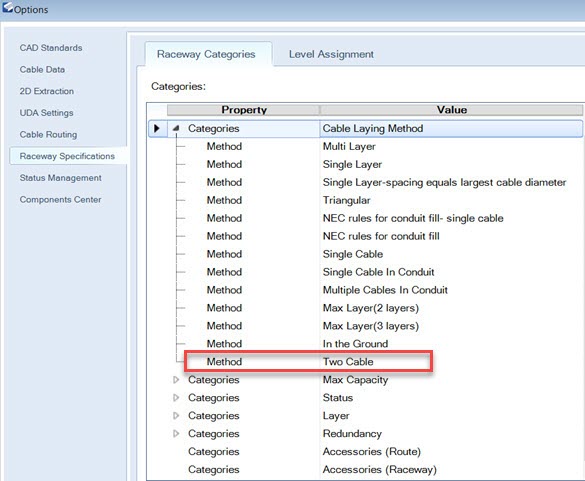Select the Raceway Categories tab
Screen dimensions: 585x481
click(206, 54)
